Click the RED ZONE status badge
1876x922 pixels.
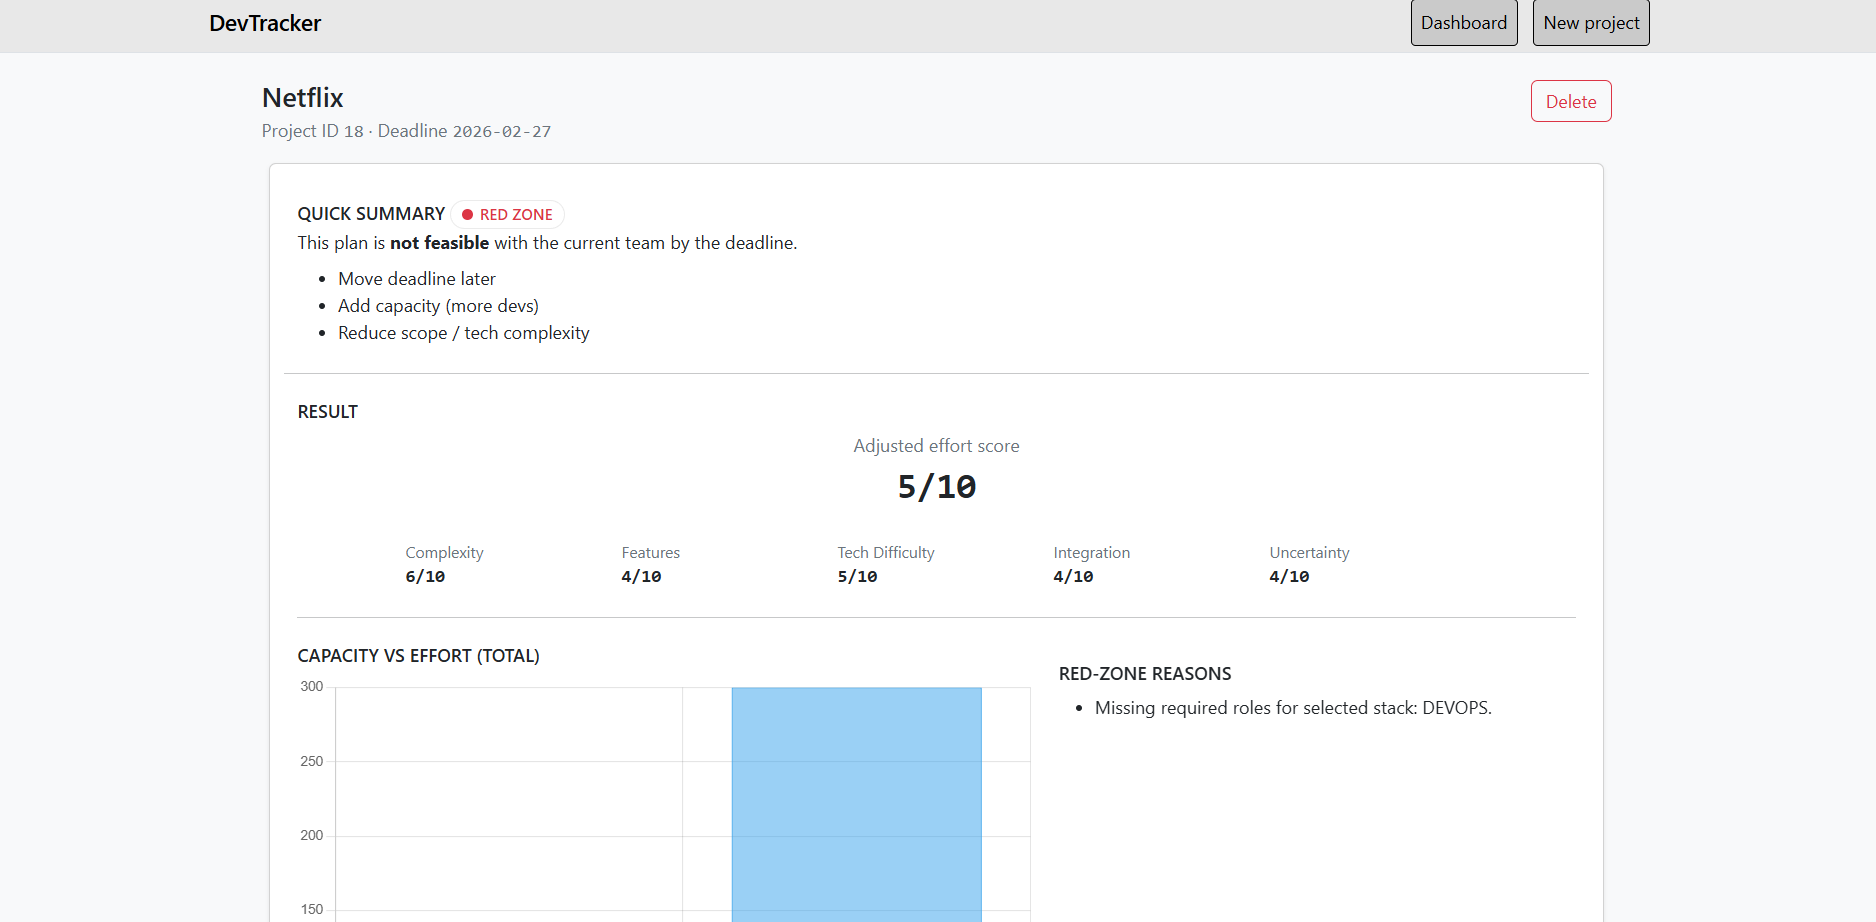coord(508,214)
